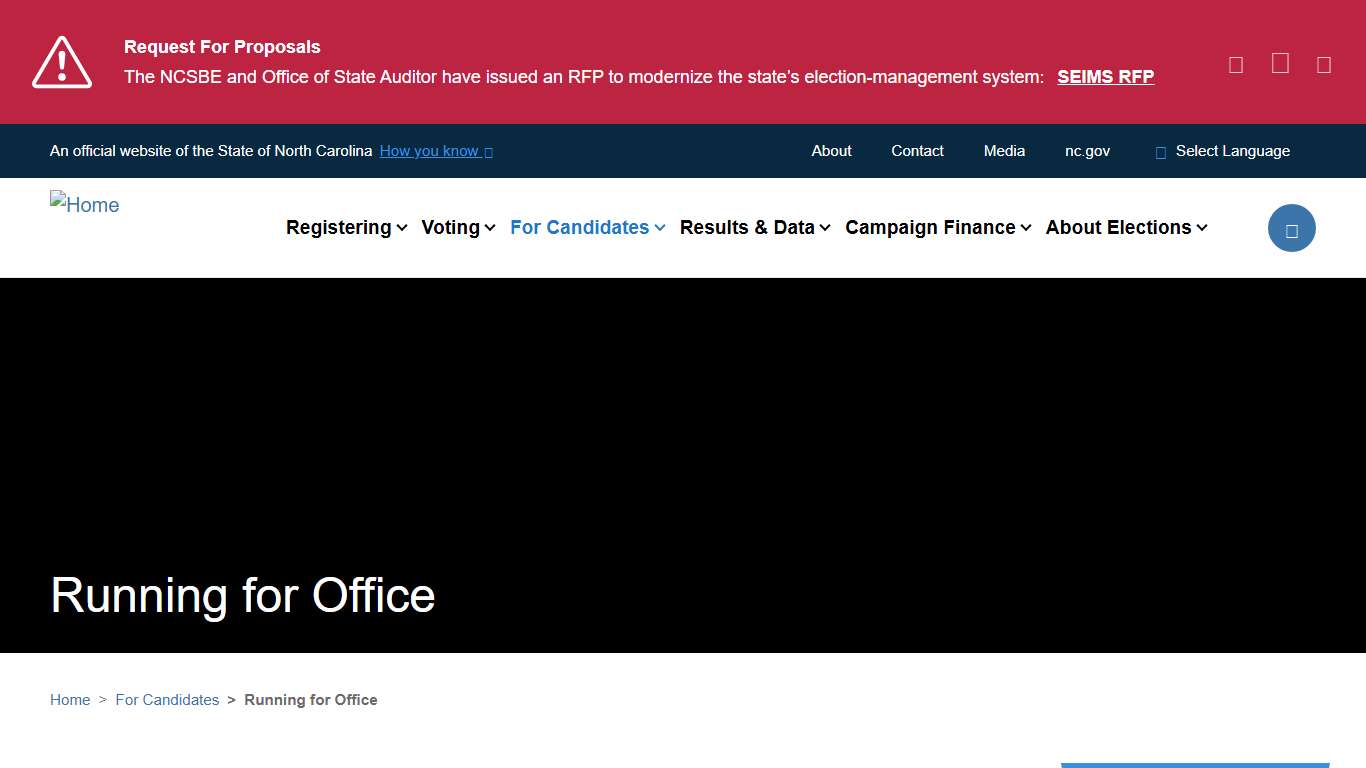
Task: Click the middle social media icon in banner
Action: click(1279, 63)
